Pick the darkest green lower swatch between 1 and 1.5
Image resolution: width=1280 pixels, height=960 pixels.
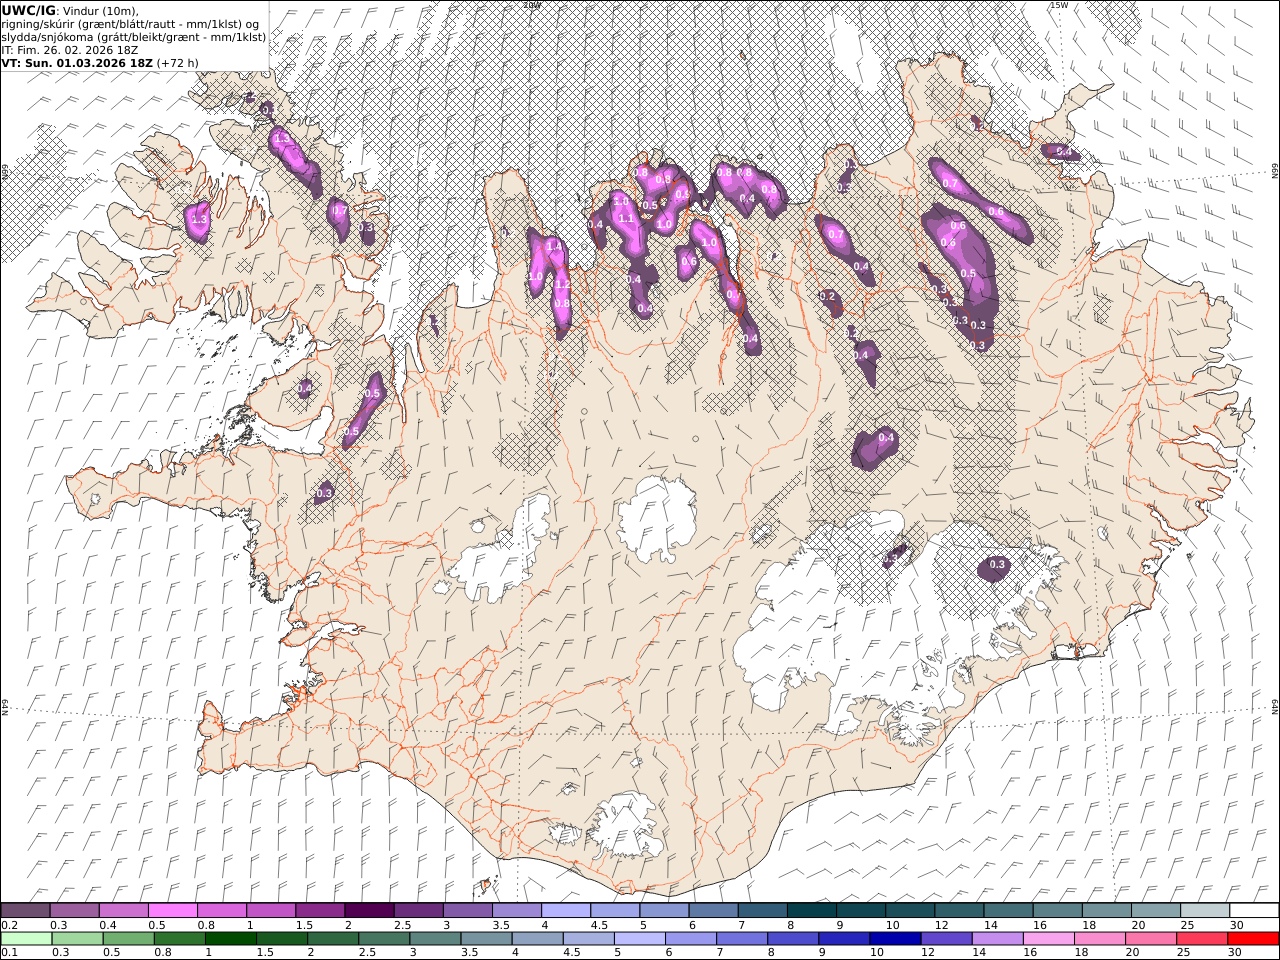(x=230, y=938)
